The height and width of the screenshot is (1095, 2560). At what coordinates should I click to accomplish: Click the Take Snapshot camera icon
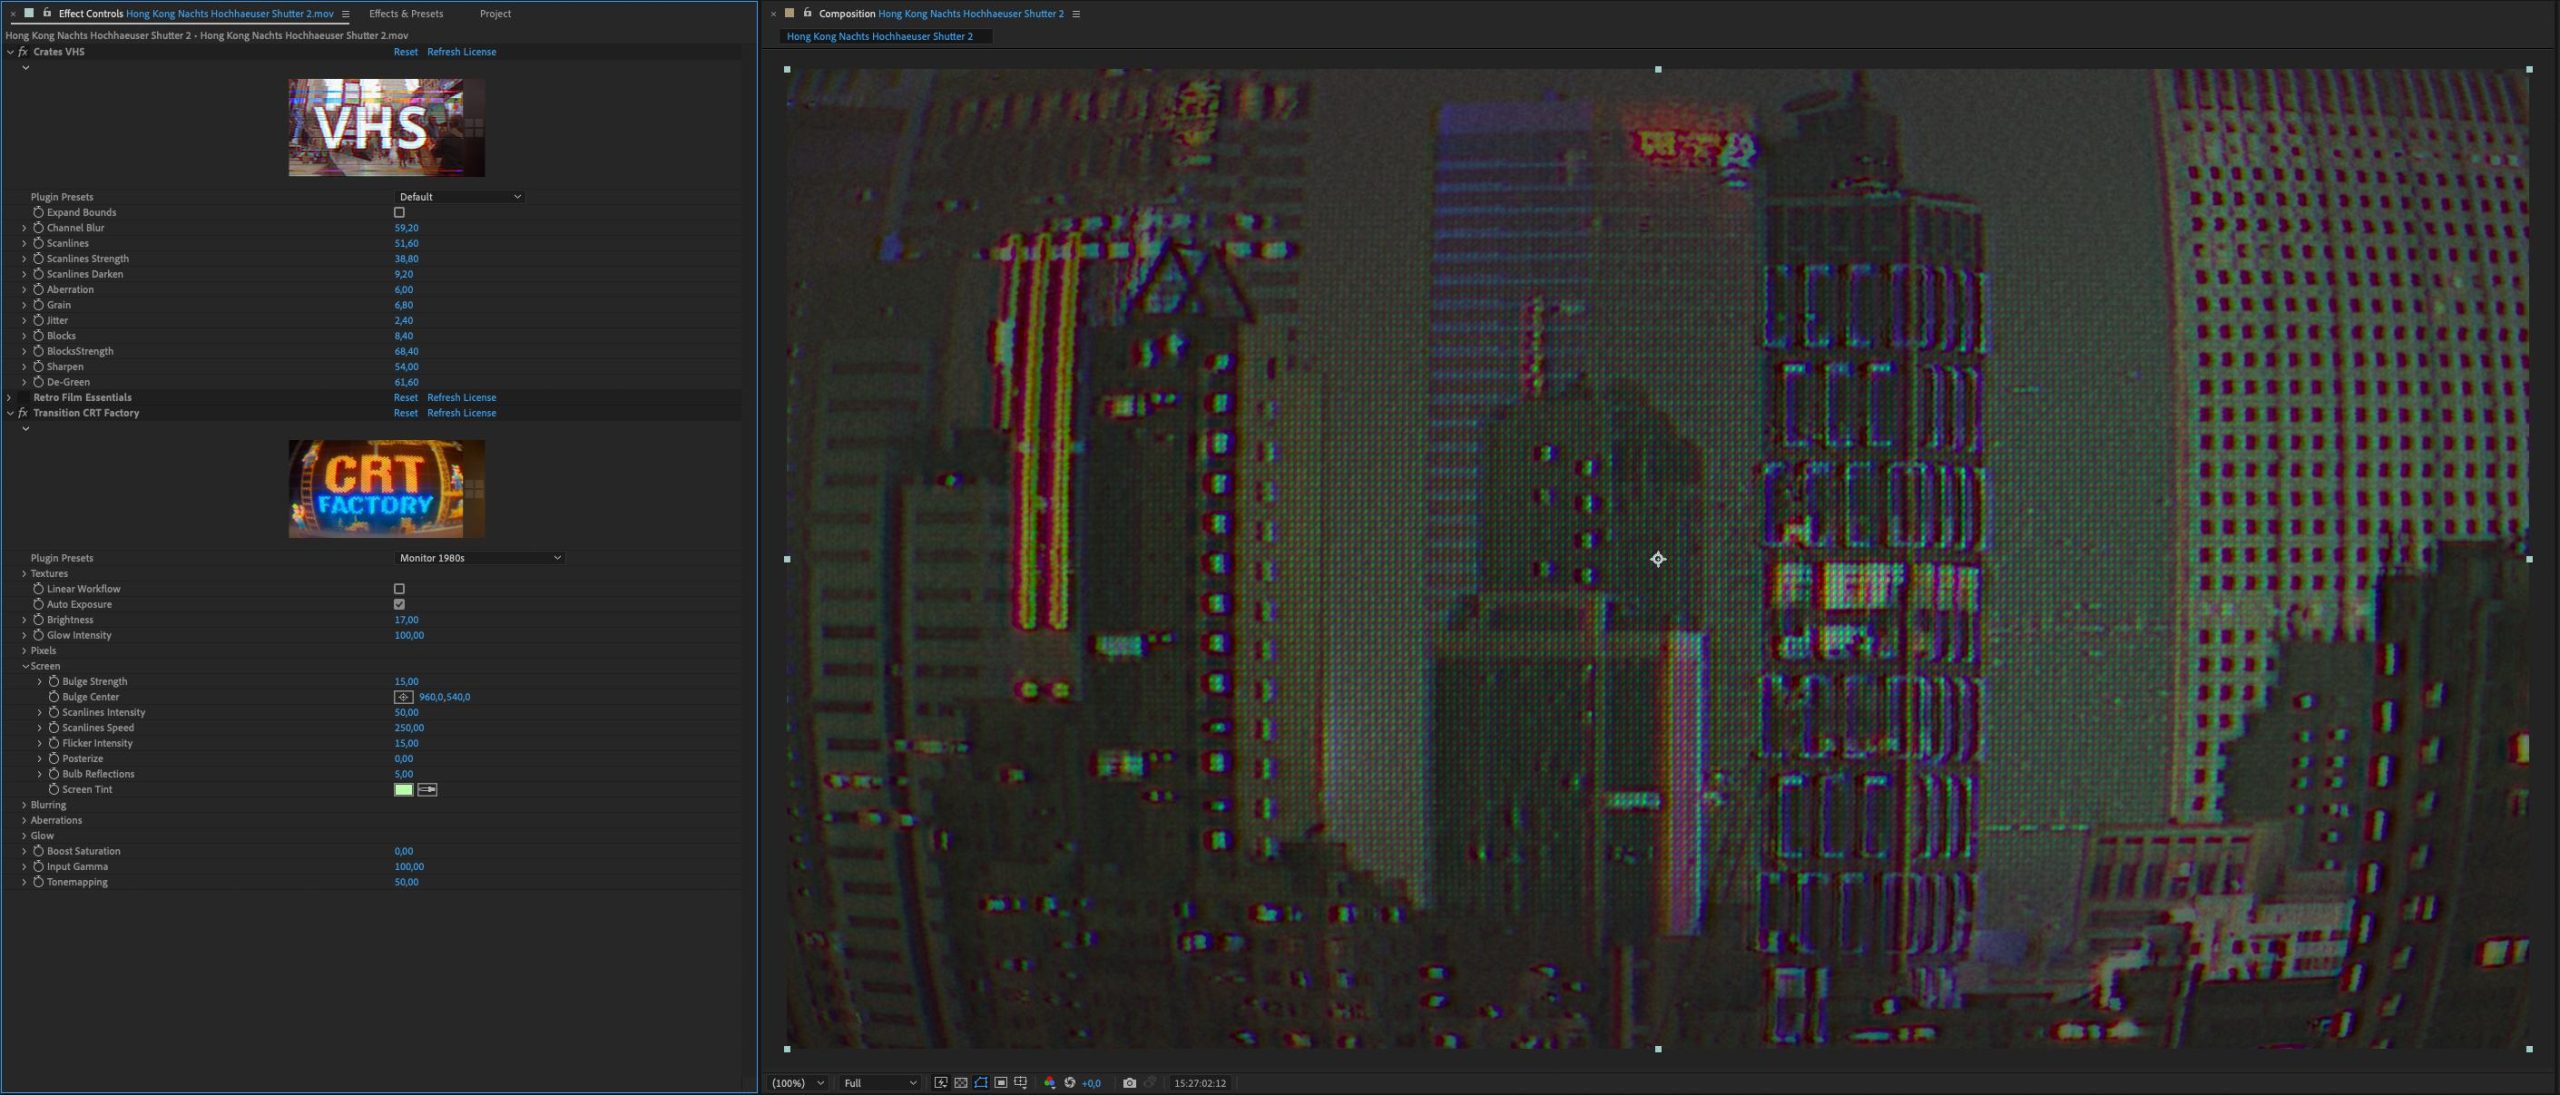1129,1083
